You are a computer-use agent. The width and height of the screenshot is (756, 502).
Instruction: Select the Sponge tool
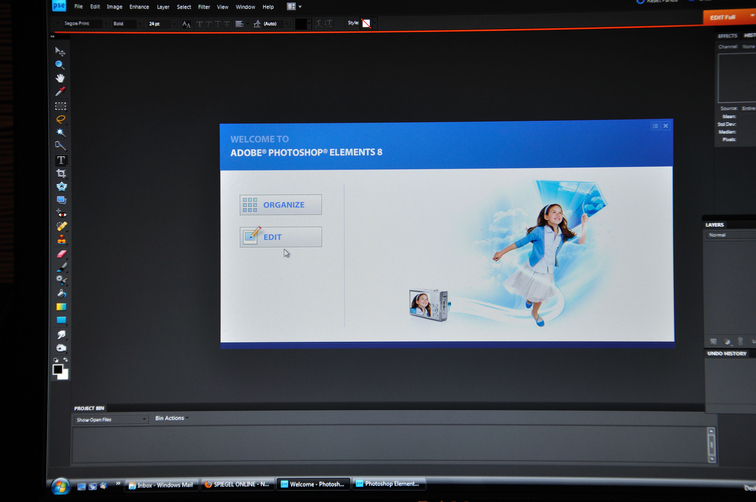tap(61, 348)
